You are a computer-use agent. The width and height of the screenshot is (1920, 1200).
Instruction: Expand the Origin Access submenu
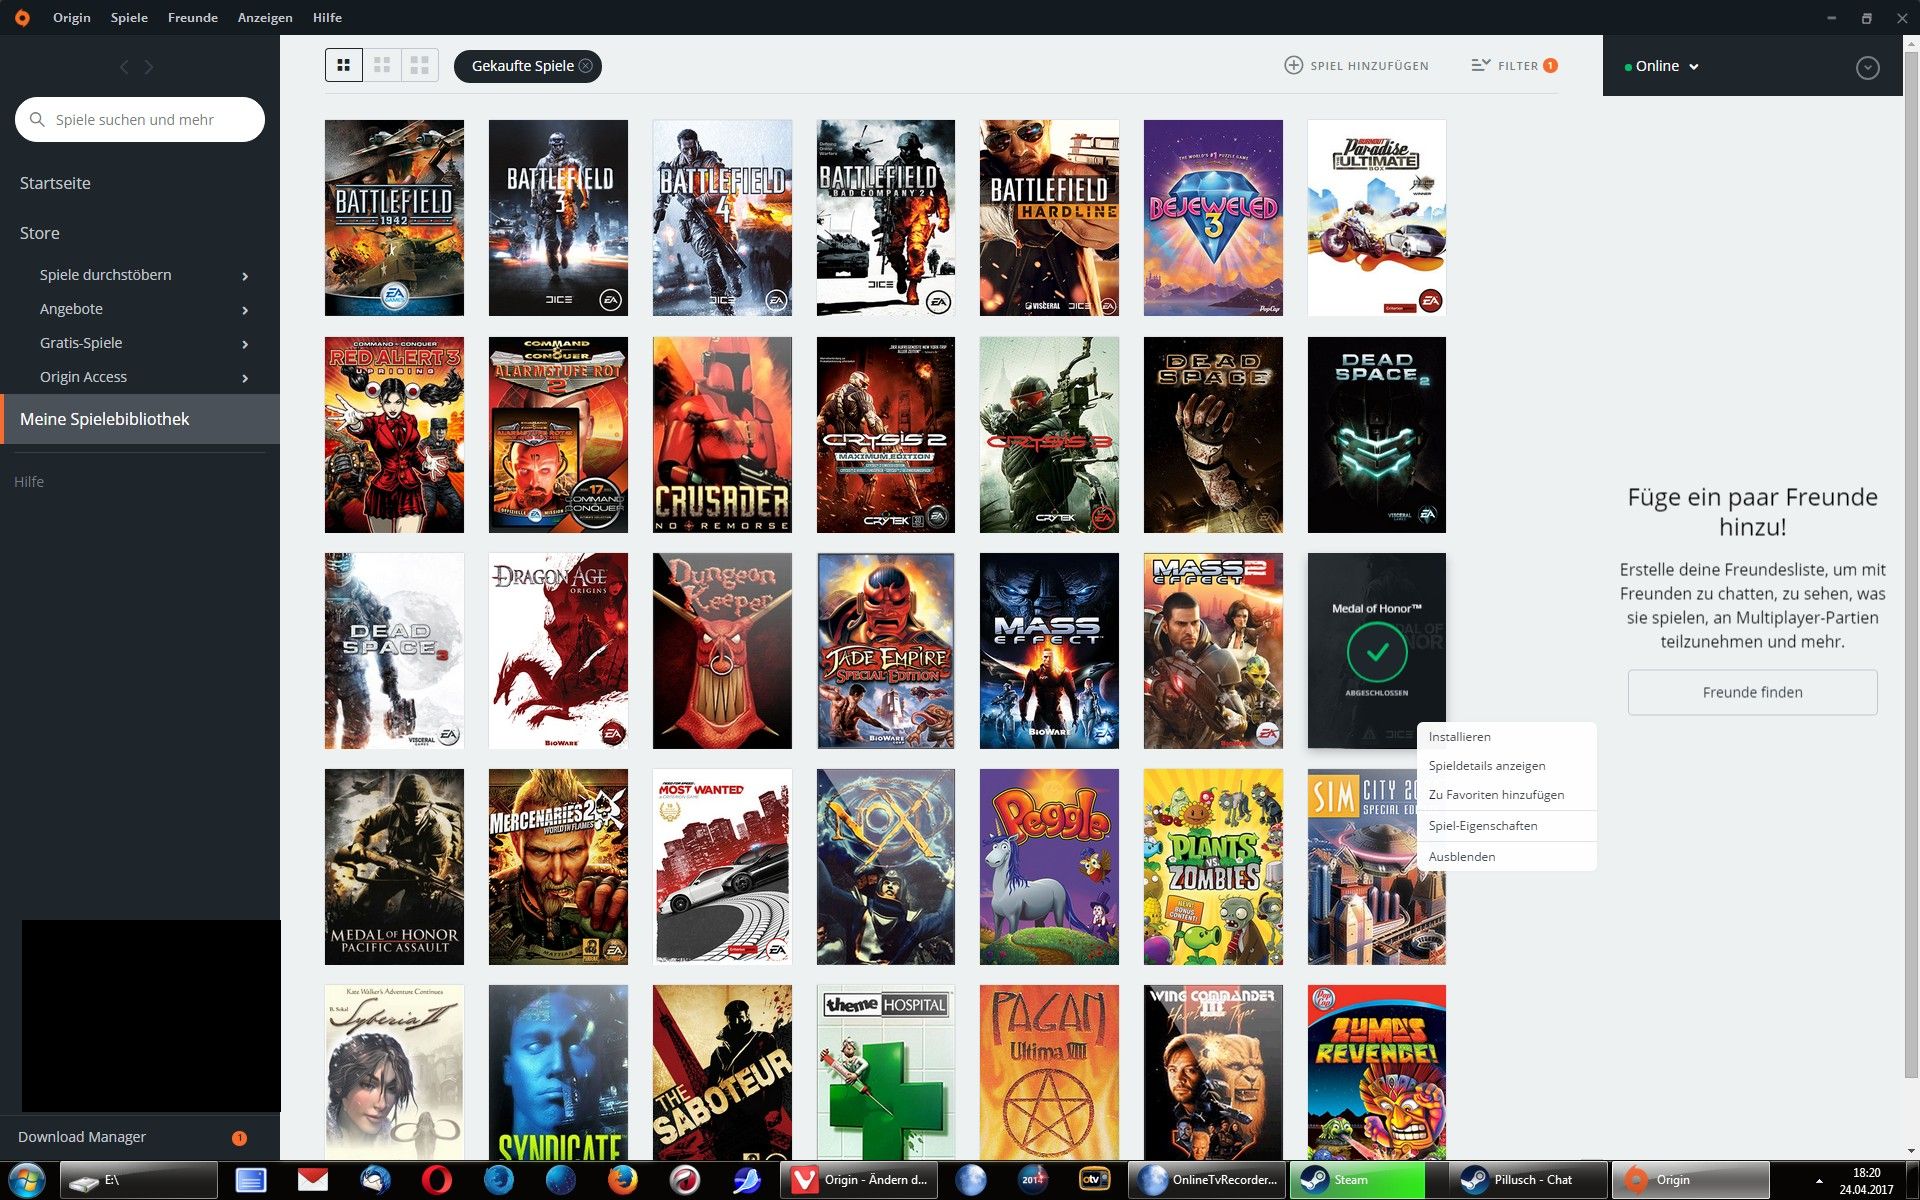click(245, 378)
